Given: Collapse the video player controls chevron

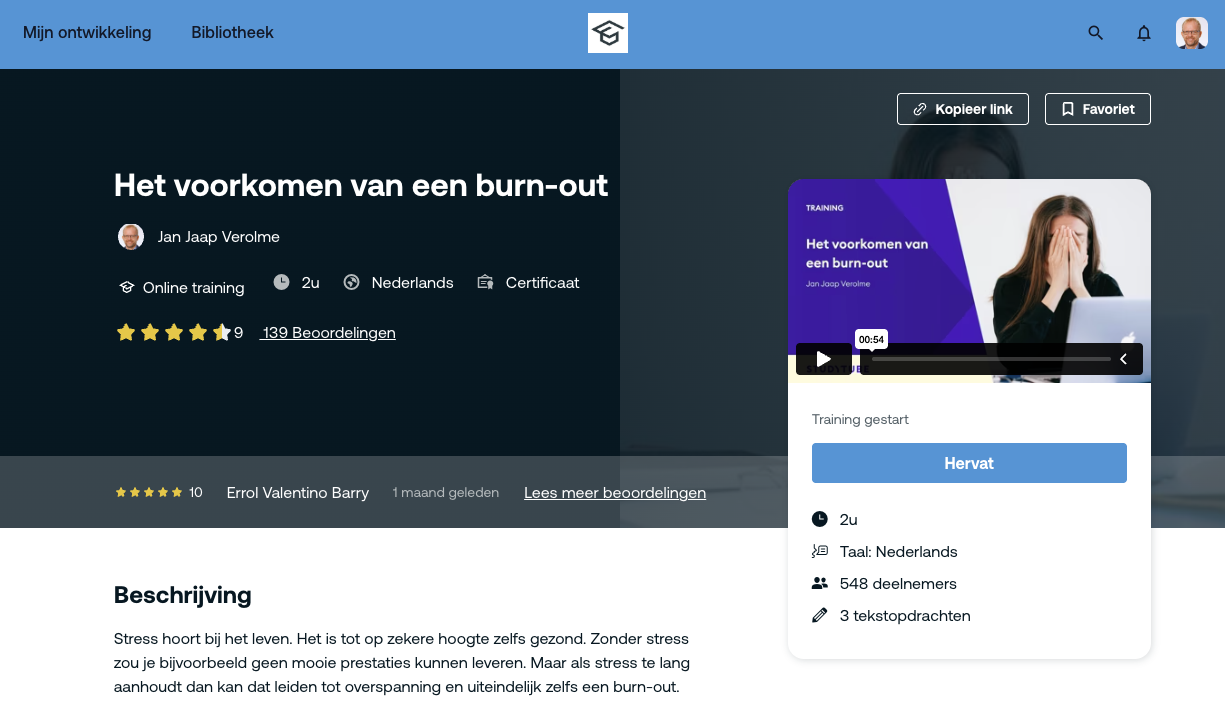Looking at the screenshot, I should click(1123, 359).
